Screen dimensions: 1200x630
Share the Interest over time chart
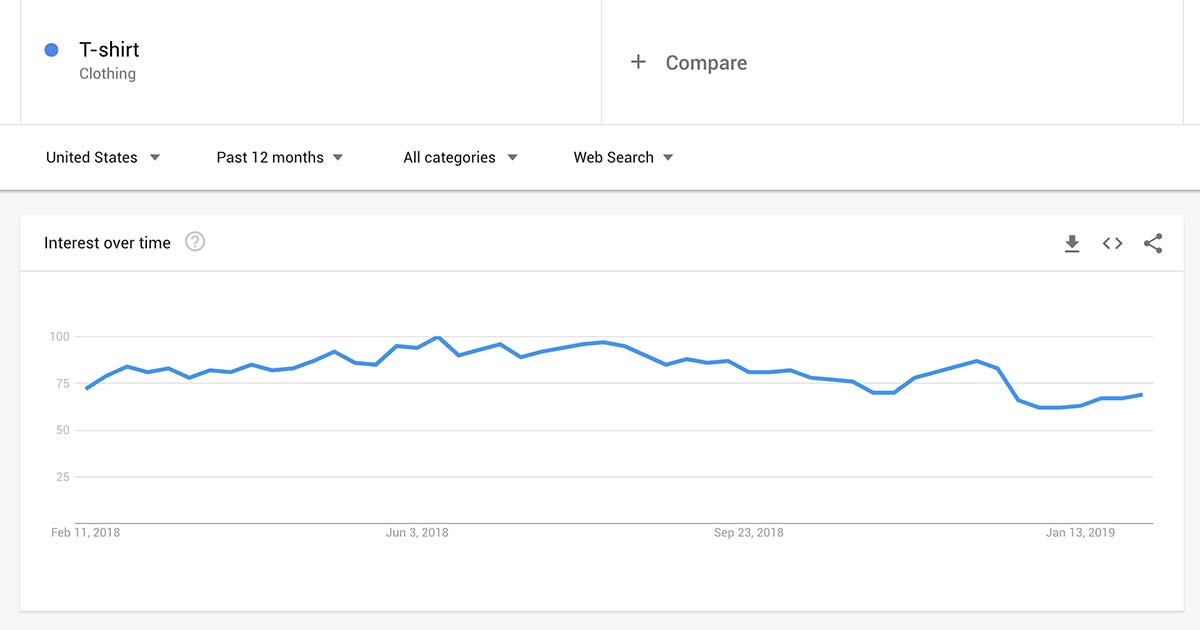point(1153,243)
